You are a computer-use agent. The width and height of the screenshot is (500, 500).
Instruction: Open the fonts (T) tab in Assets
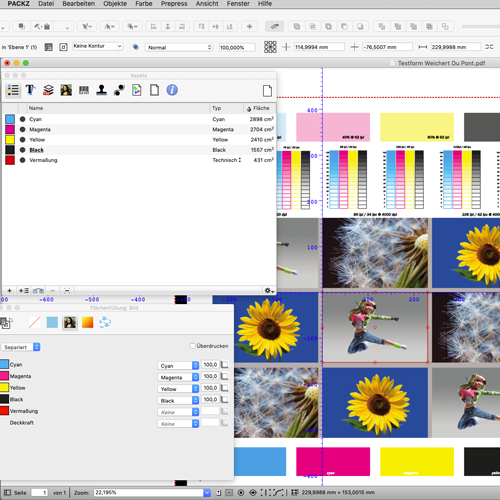[30, 90]
